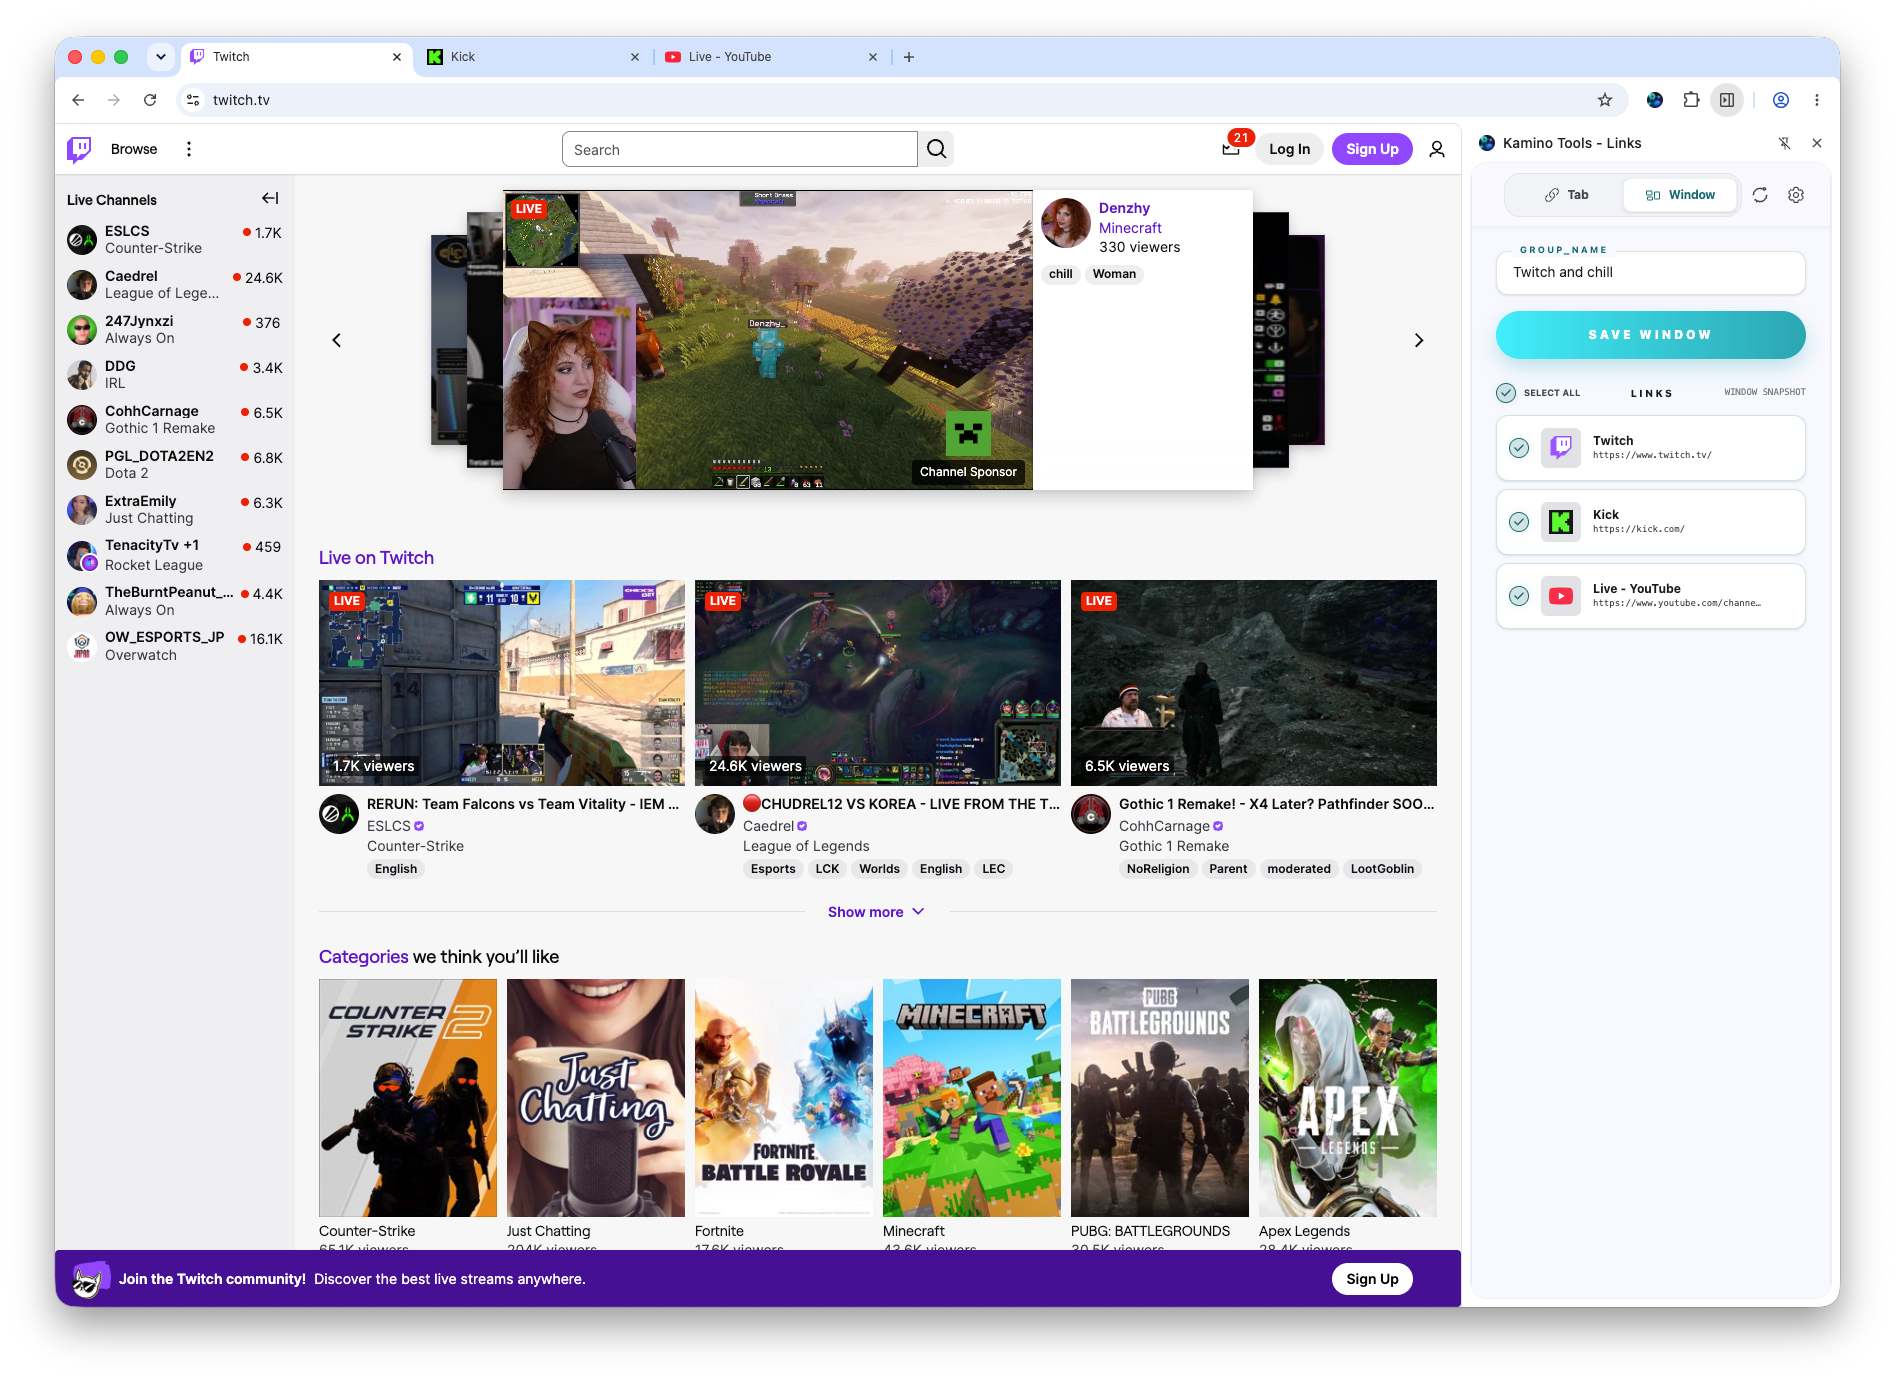The height and width of the screenshot is (1381, 1896).
Task: Go to previous carousel stream
Action: pyautogui.click(x=337, y=340)
